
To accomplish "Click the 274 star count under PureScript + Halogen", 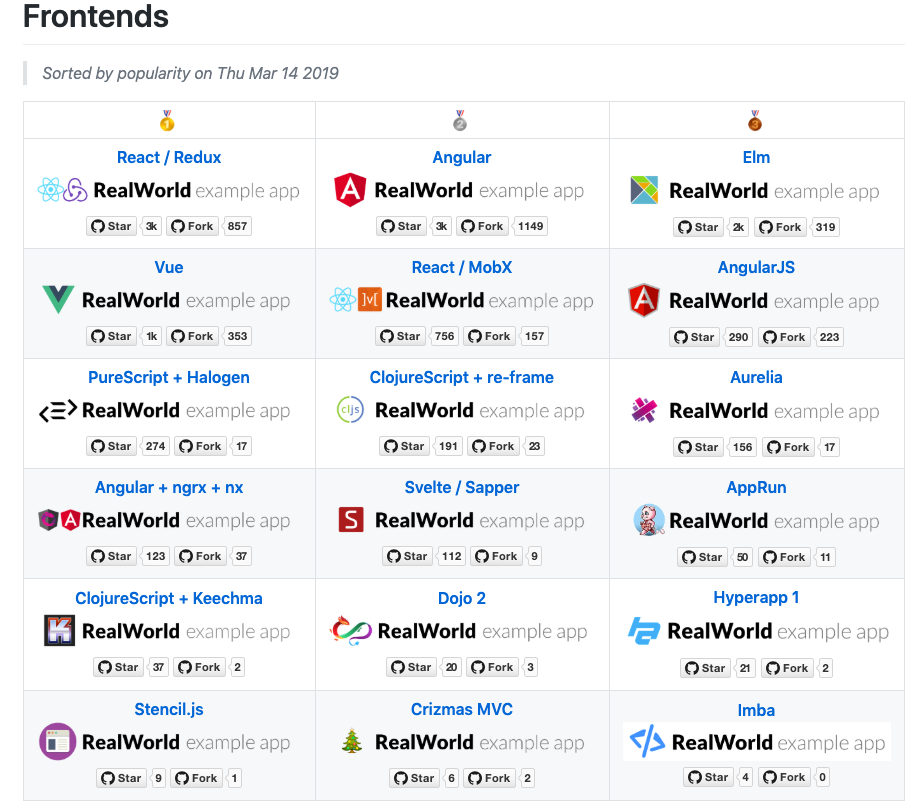I will click(x=155, y=446).
